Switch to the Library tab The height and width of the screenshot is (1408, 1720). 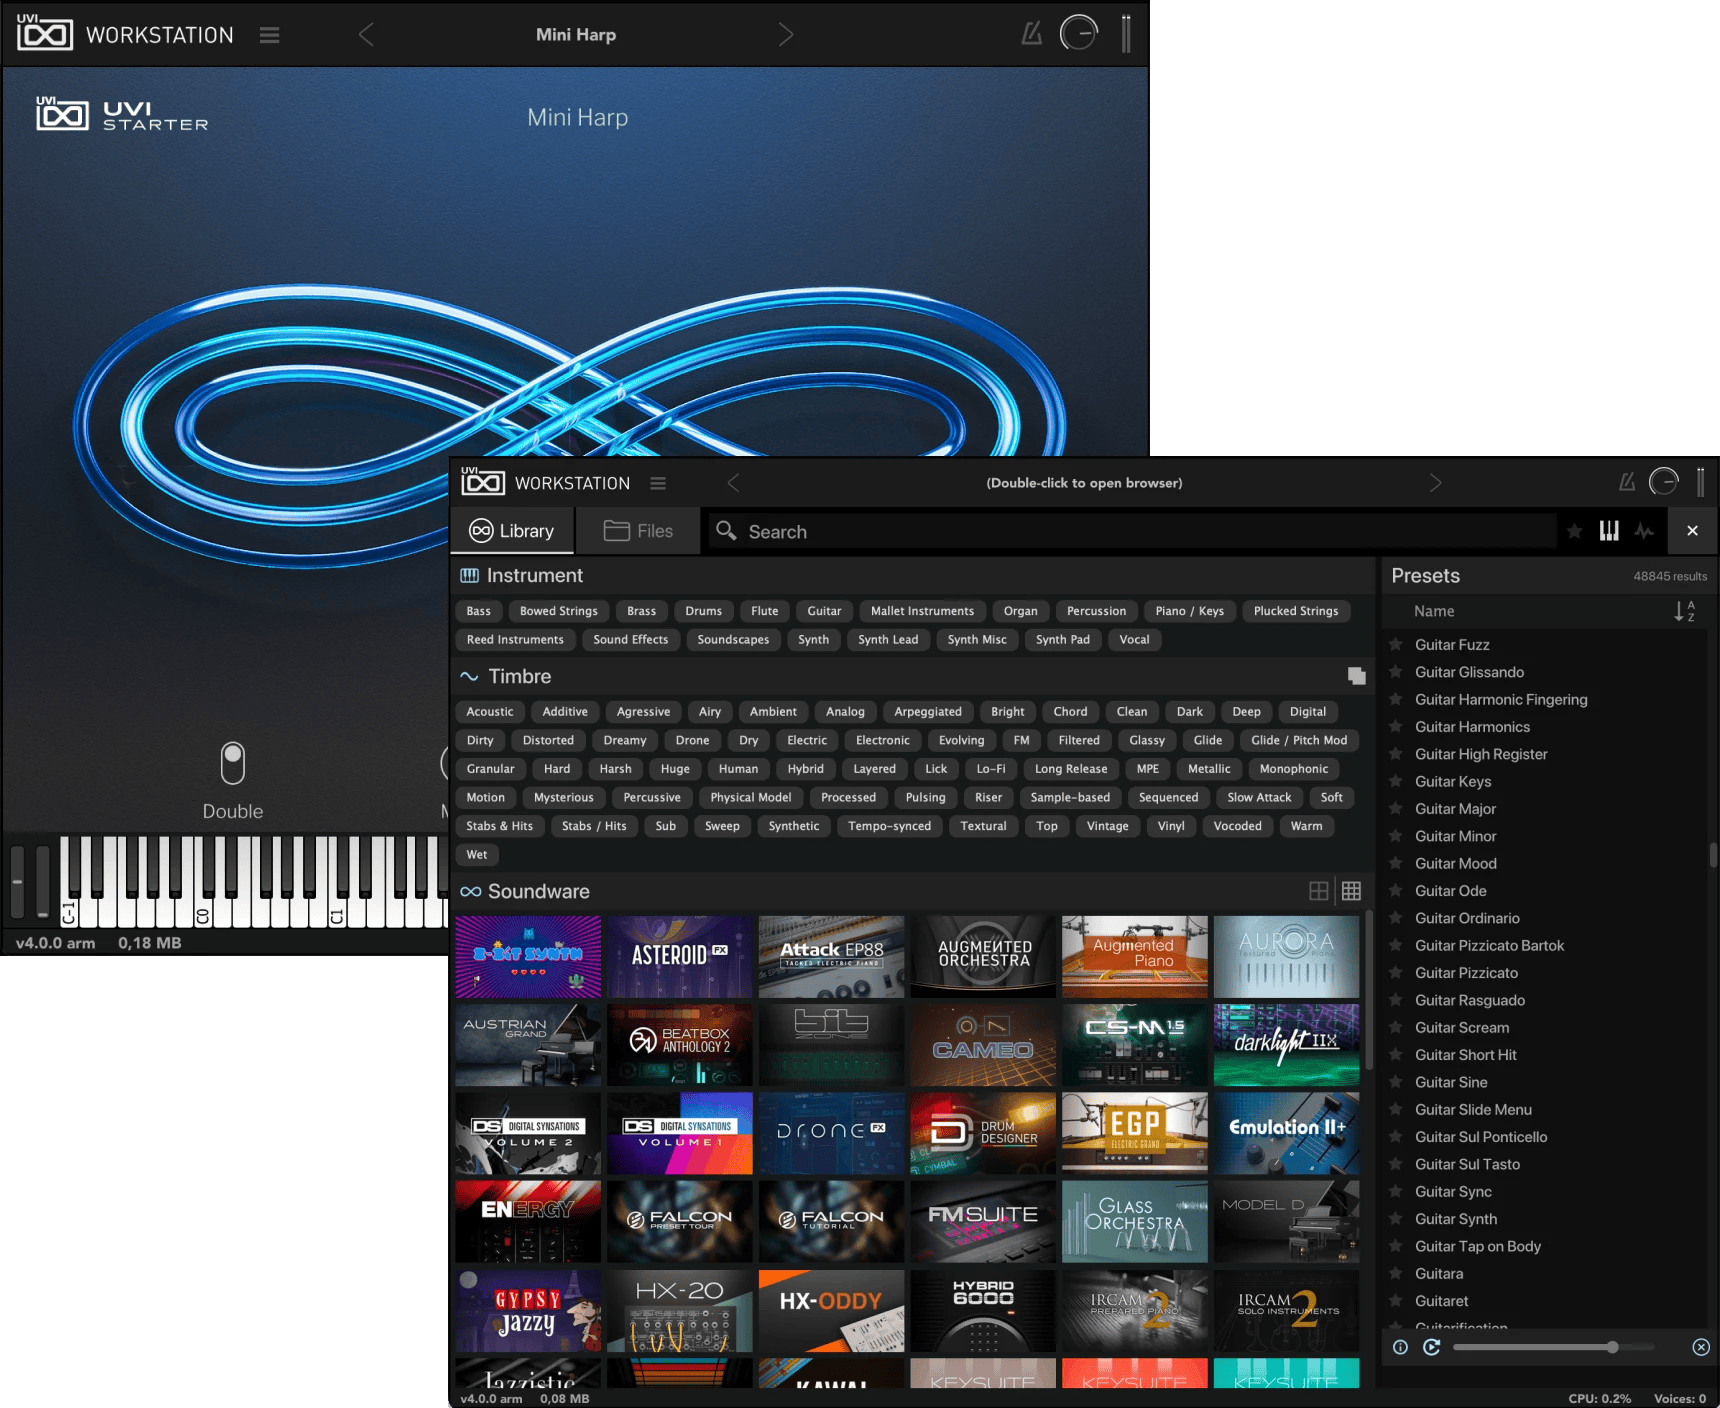tap(512, 531)
